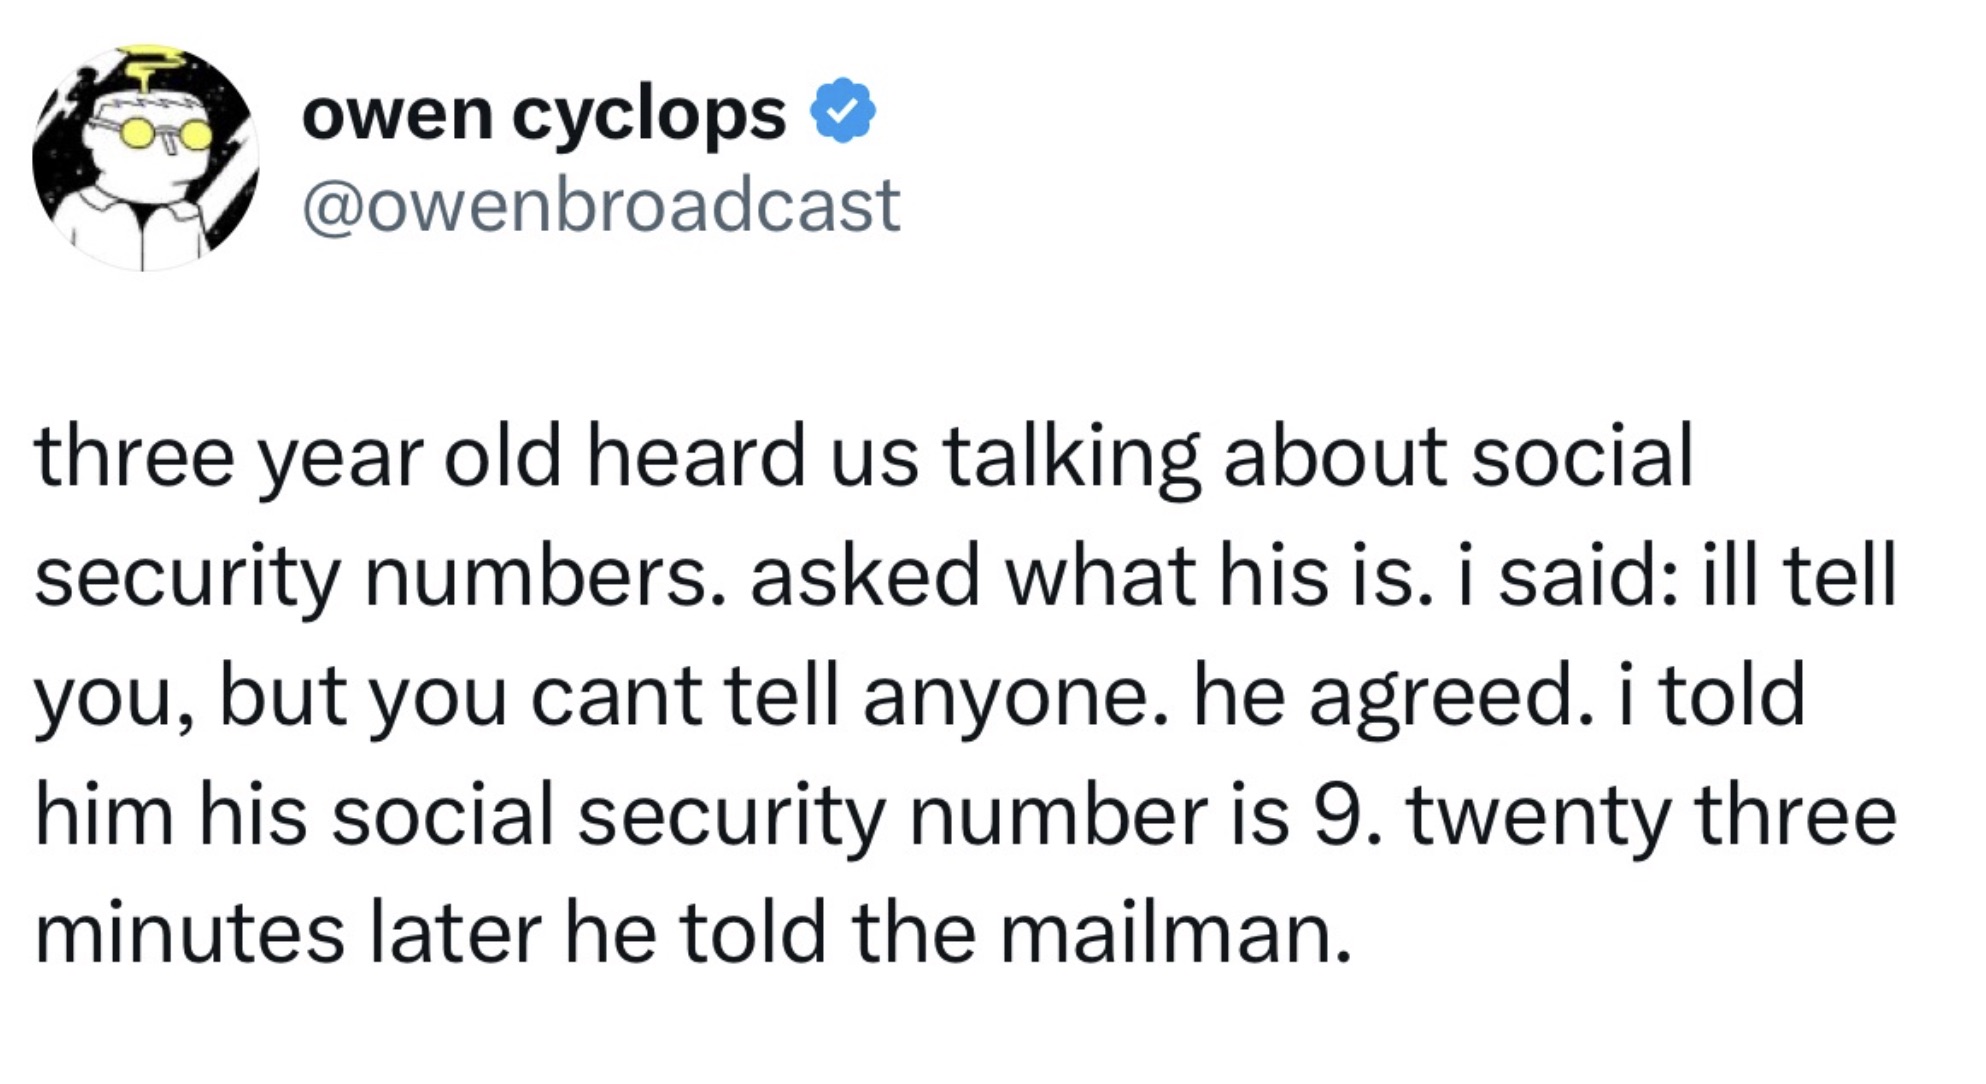Select the first line starting 'three year old'

pos(864,459)
